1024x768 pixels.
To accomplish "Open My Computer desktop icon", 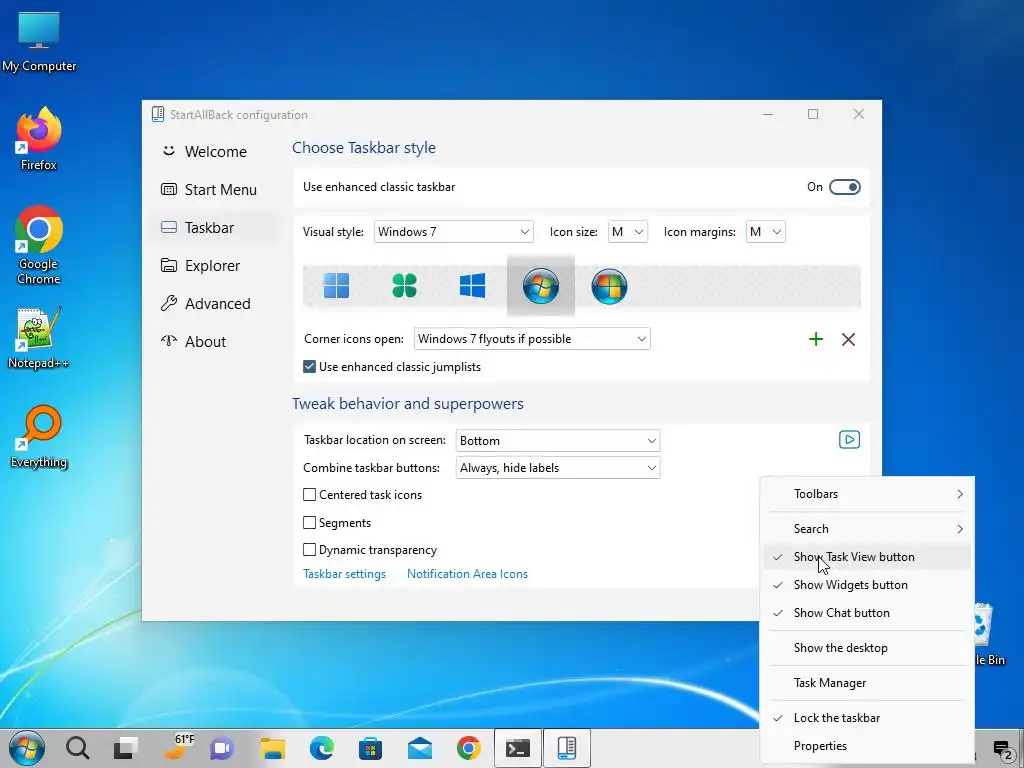I will pyautogui.click(x=39, y=41).
